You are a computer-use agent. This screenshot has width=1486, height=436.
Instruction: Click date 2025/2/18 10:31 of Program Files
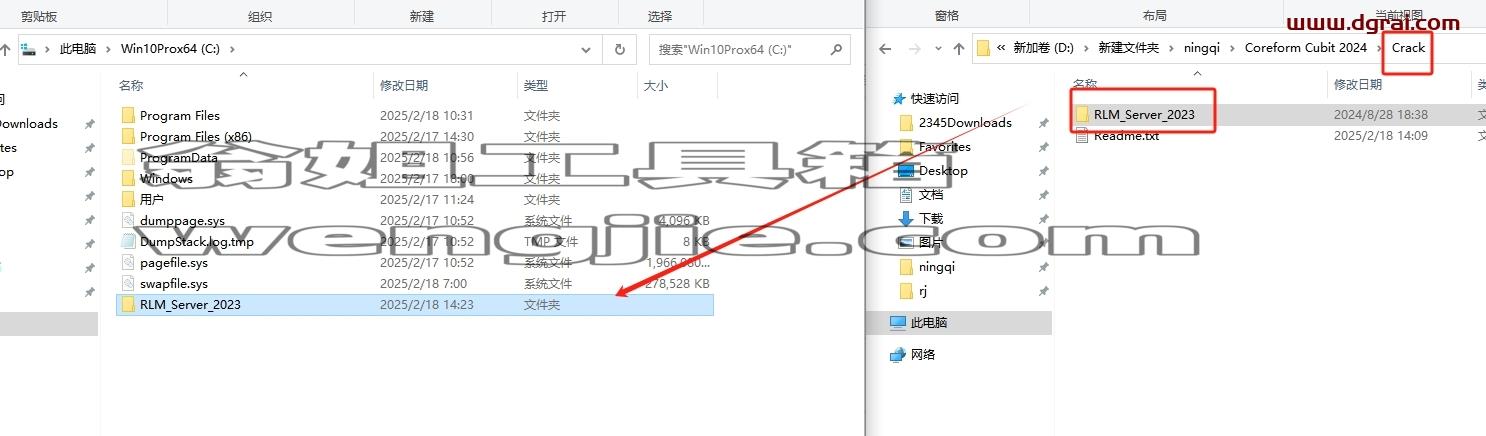426,115
